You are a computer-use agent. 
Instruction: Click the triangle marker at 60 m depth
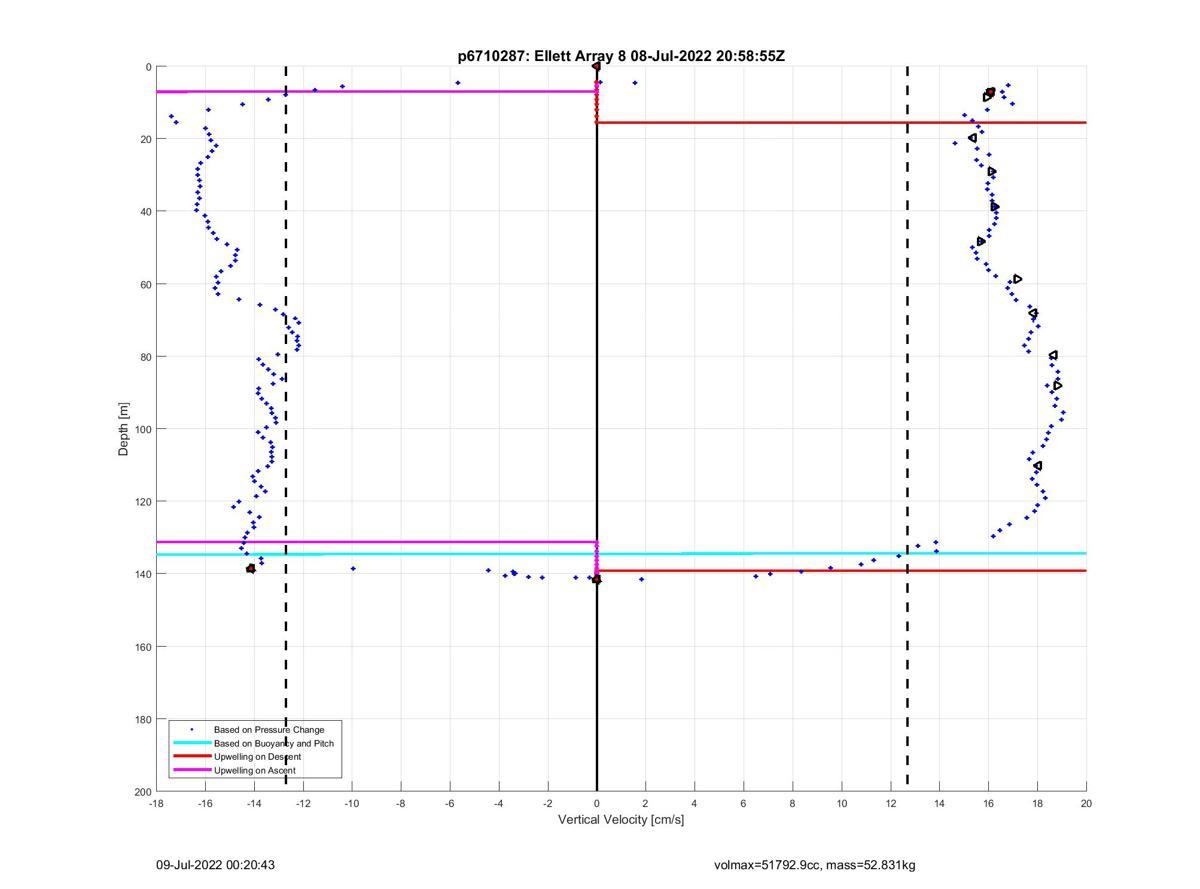point(1018,279)
